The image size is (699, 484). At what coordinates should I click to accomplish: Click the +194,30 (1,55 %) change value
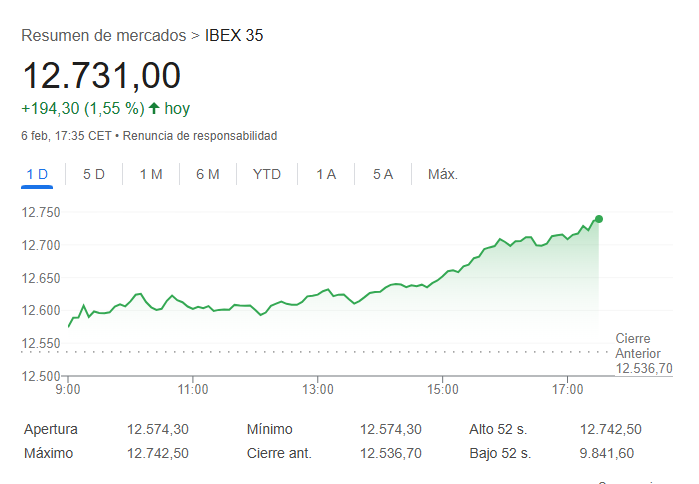coord(82,108)
